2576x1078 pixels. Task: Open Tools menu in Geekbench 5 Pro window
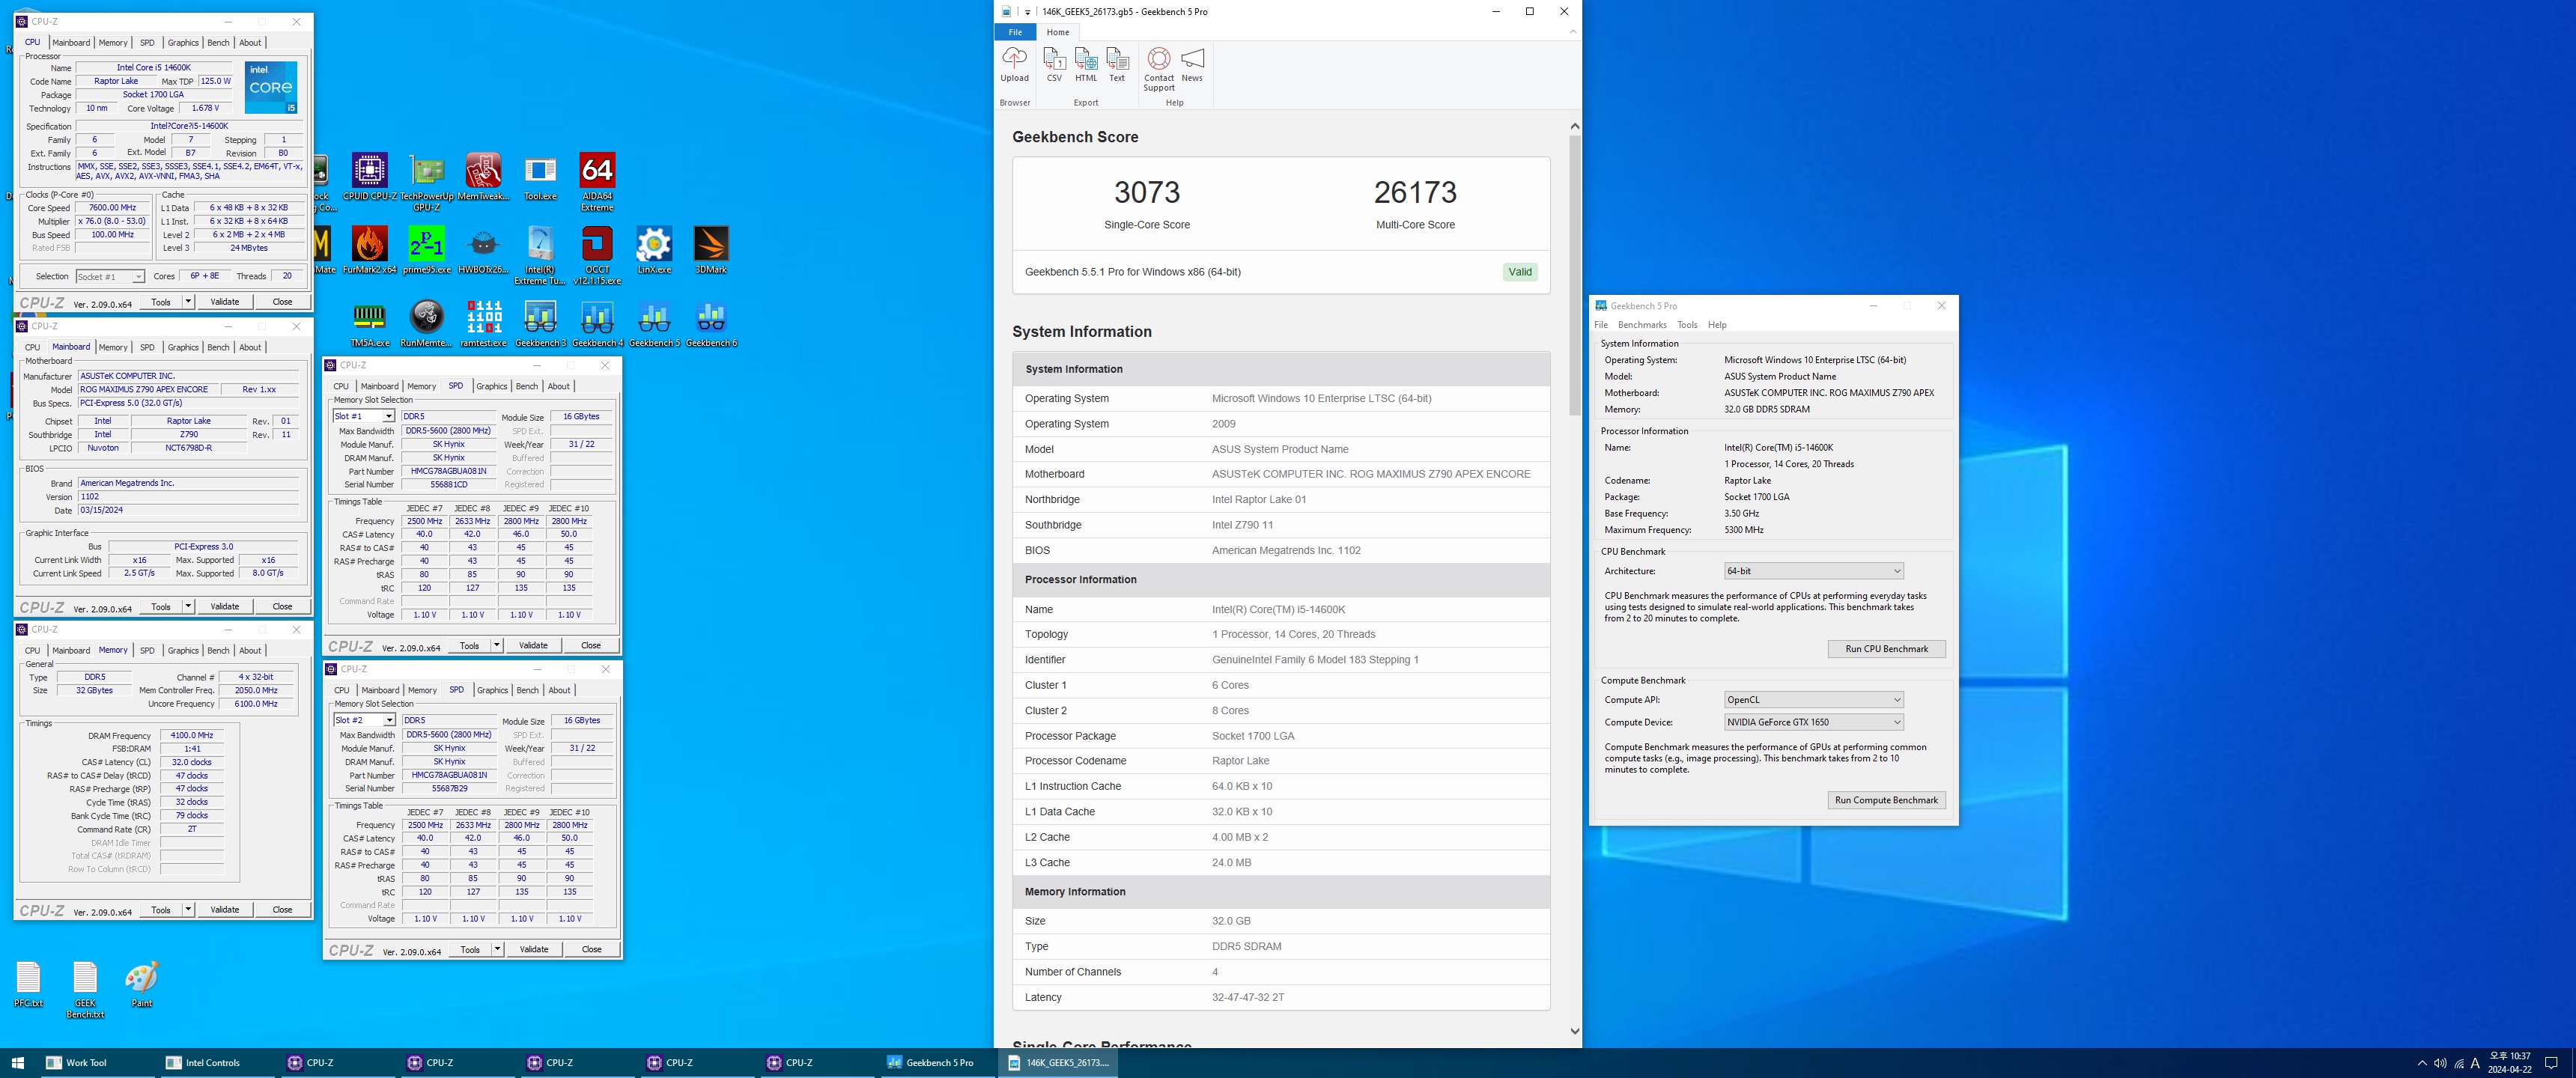click(x=1687, y=325)
